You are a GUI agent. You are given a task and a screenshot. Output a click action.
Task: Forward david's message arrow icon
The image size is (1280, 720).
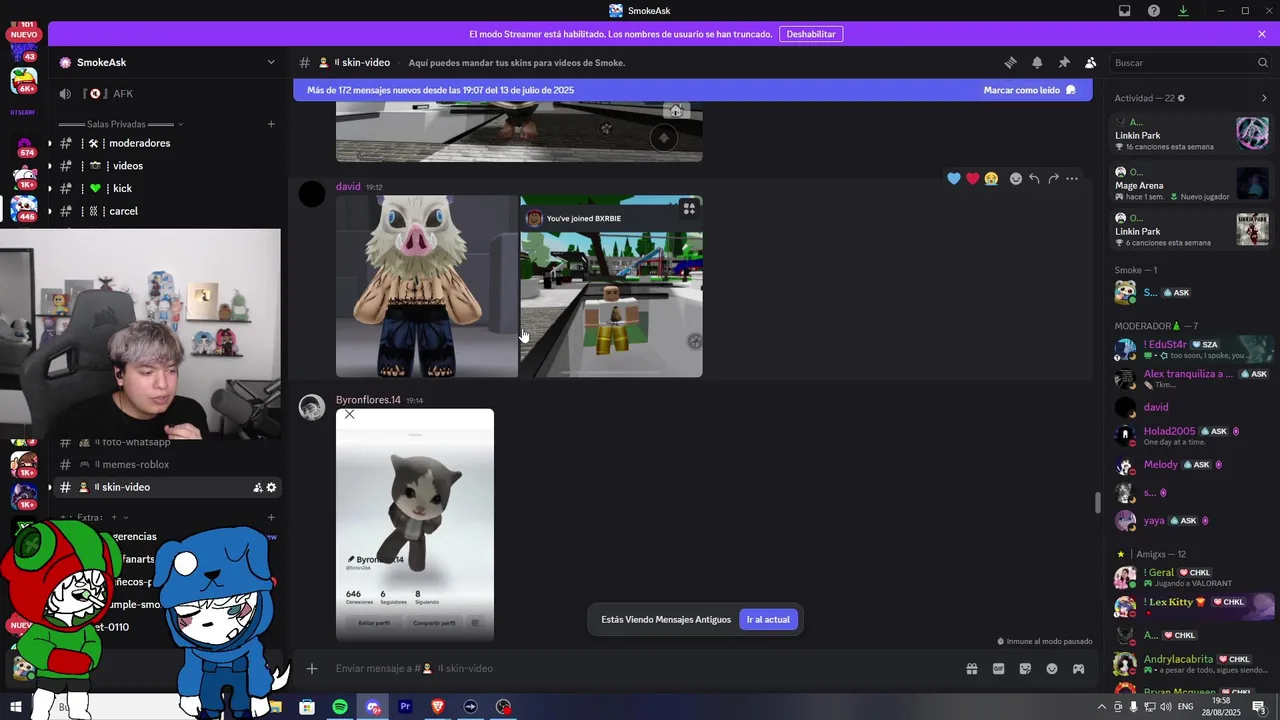[x=1053, y=178]
